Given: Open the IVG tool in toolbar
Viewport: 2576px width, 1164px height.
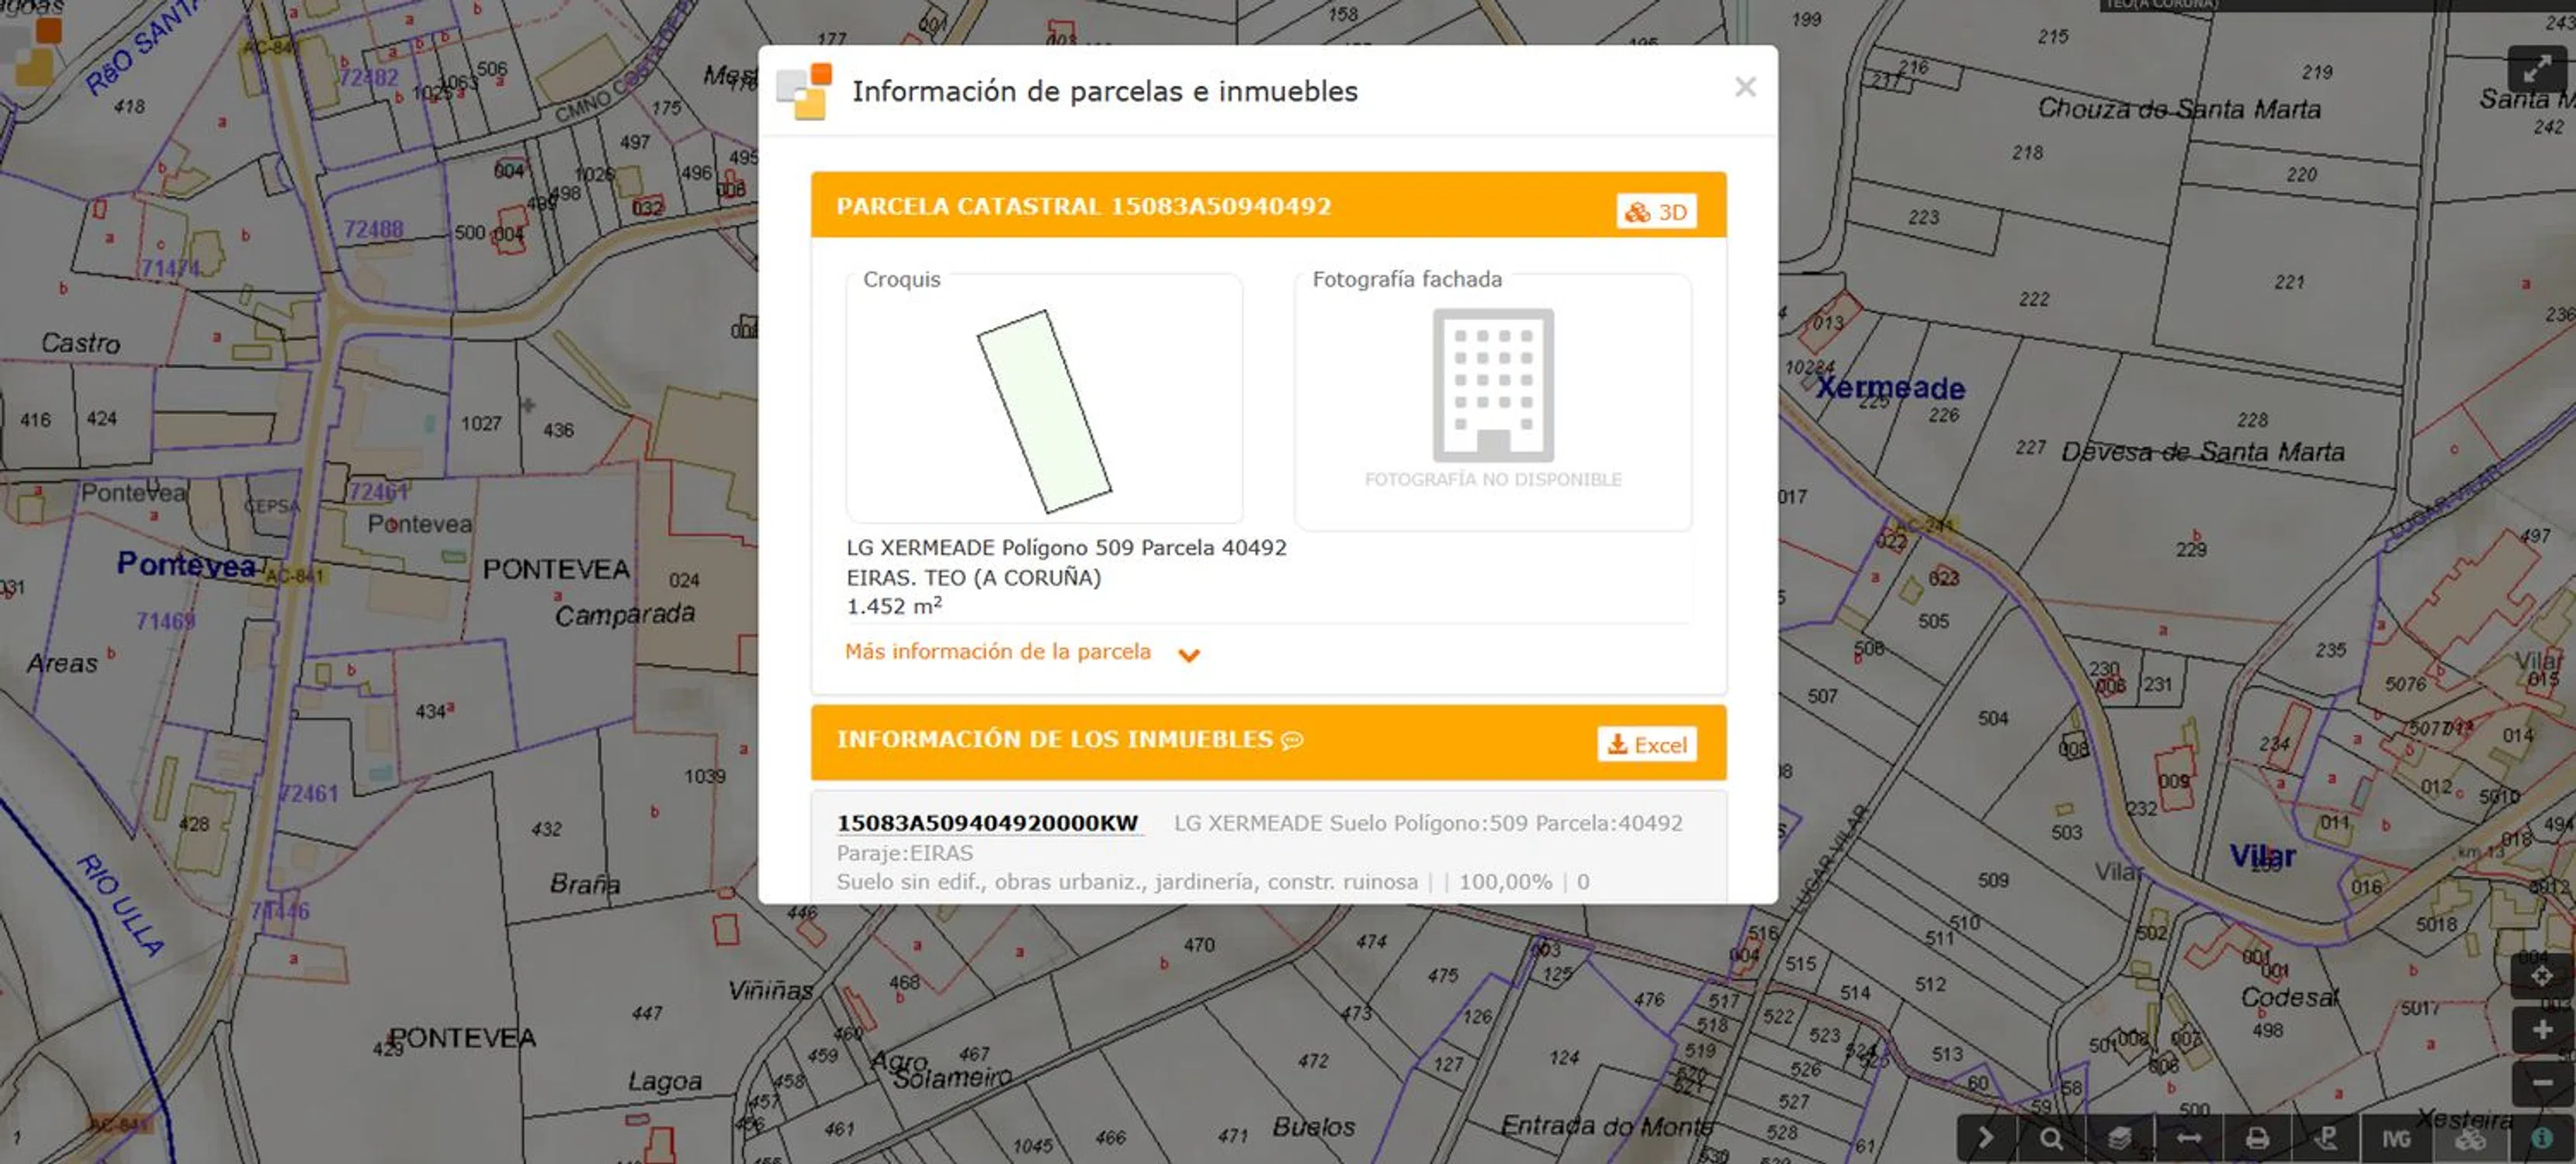Looking at the screenshot, I should point(2395,1139).
